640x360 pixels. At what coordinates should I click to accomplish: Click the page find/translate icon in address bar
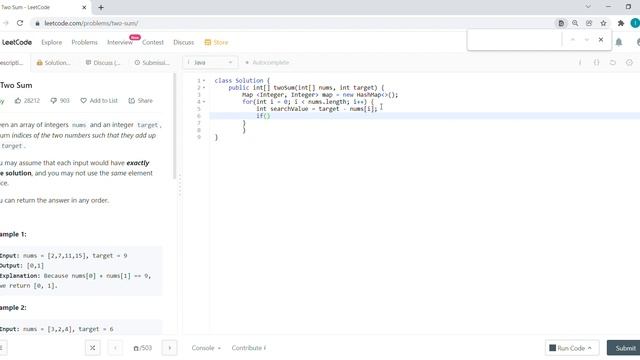pos(561,23)
